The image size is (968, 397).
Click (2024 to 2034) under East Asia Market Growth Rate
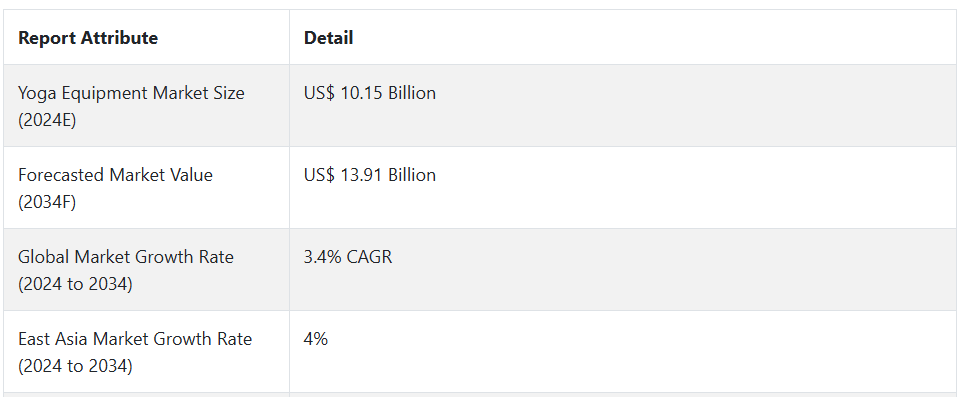[x=75, y=367]
